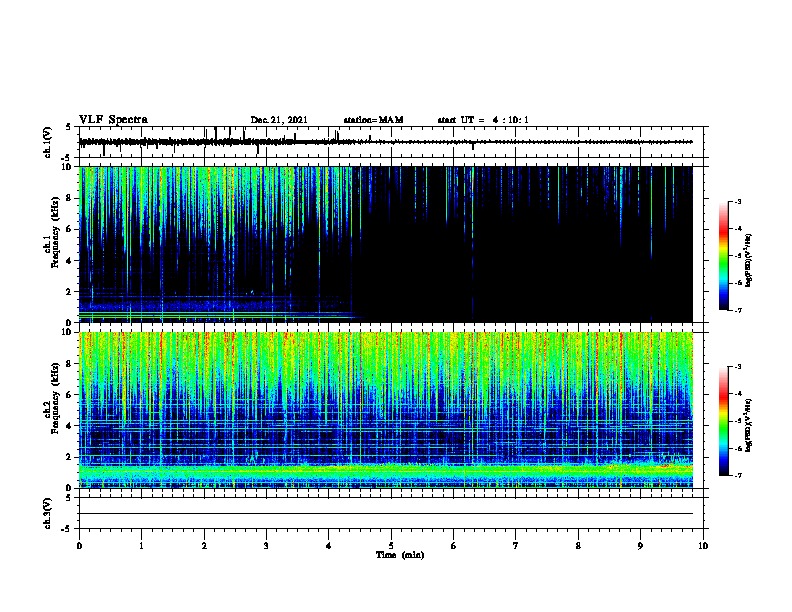Click the "7" minute tick on time axis
Image resolution: width=792 pixels, height=612 pixels.
point(516,546)
